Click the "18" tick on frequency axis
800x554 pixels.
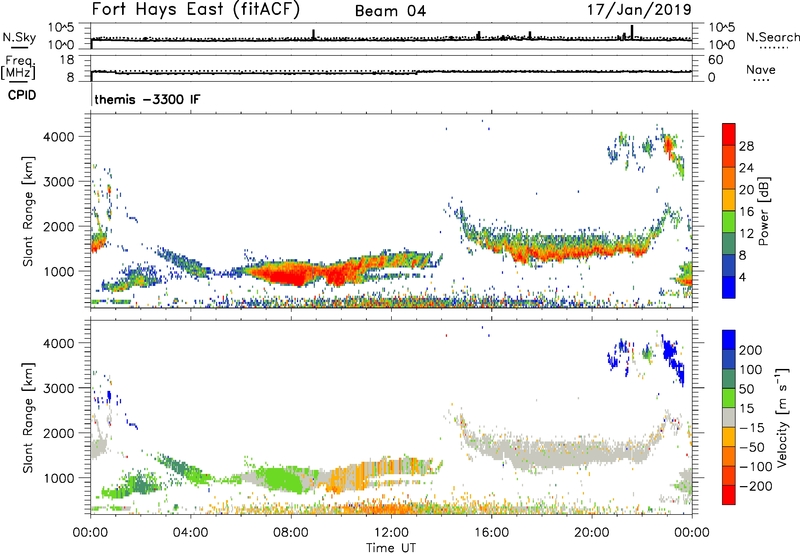[x=67, y=60]
